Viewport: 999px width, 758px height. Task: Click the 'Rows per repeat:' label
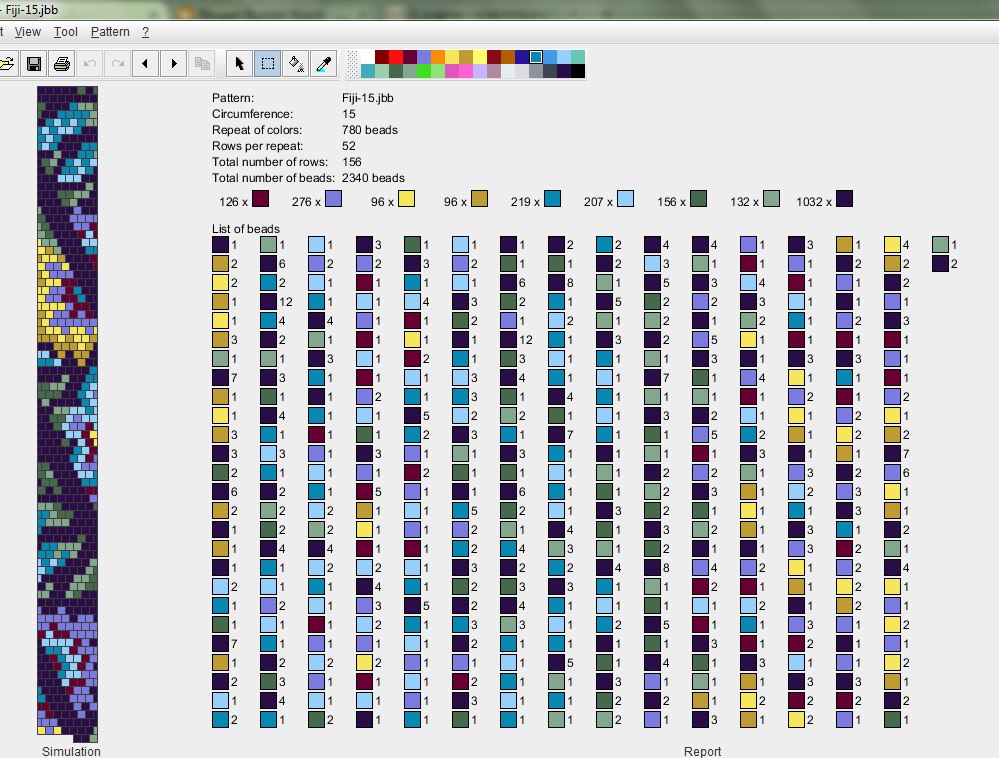[257, 146]
